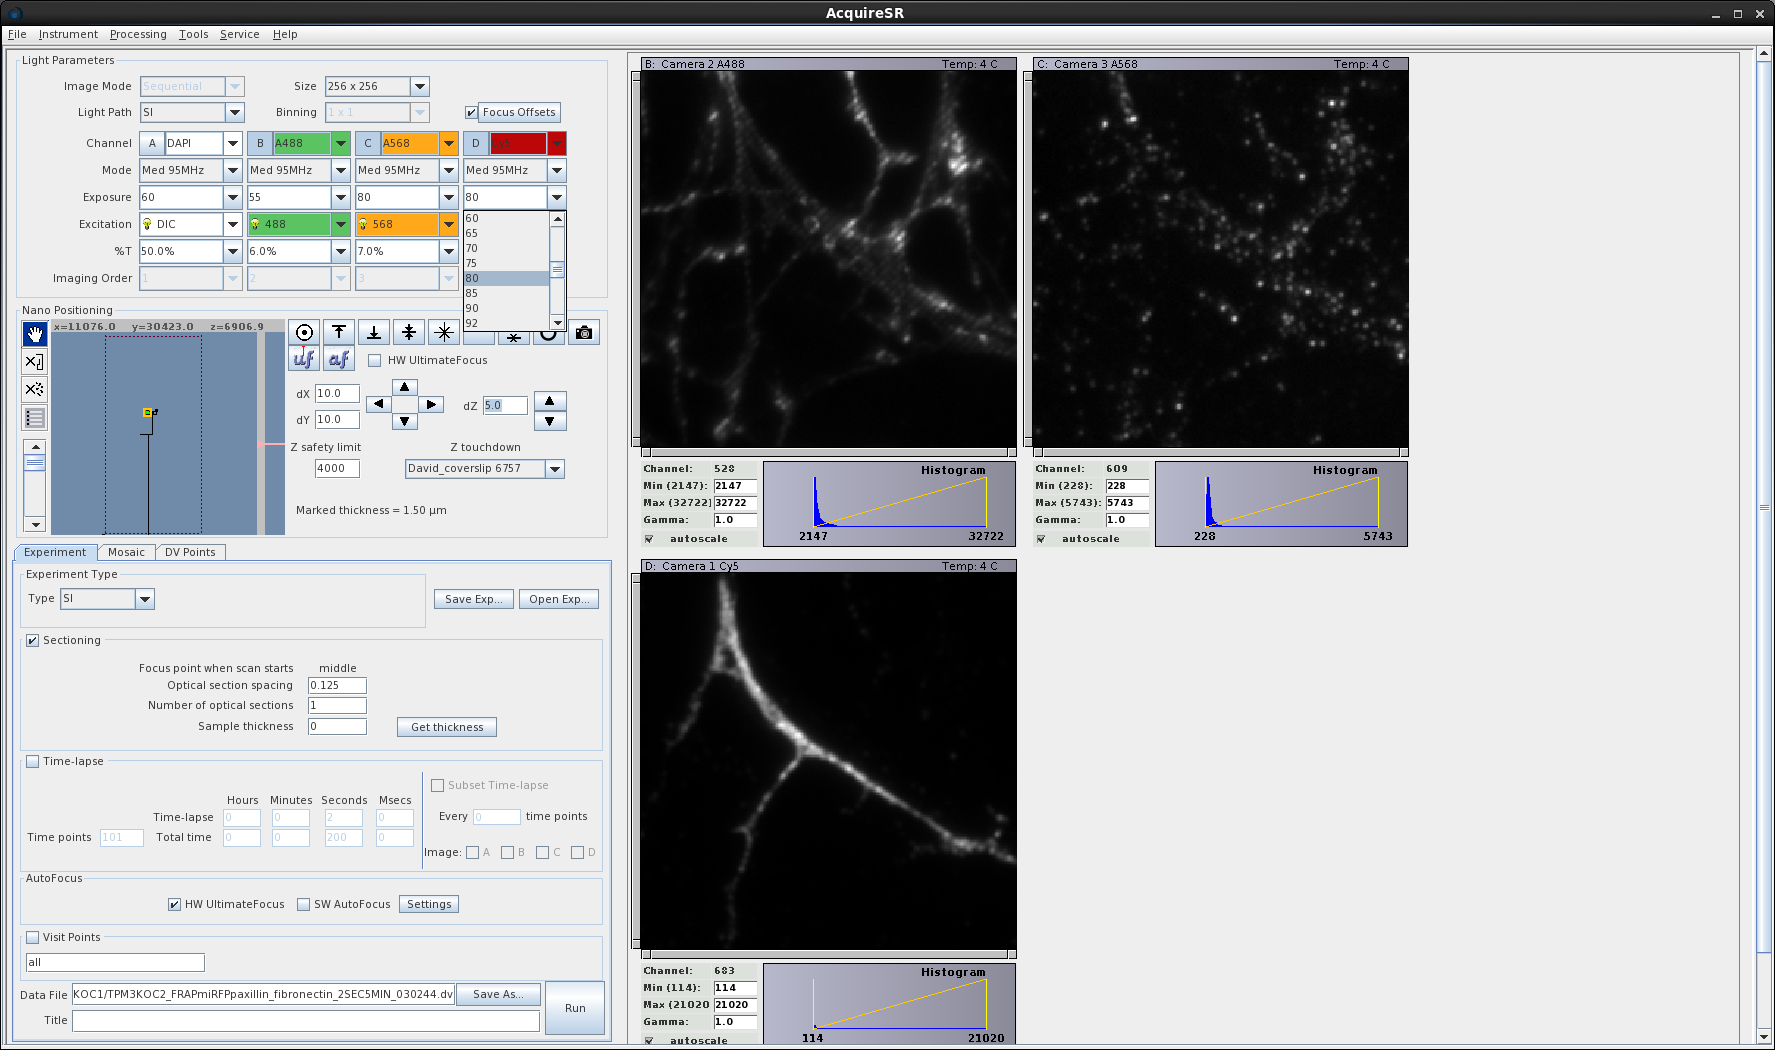Click the circle-dot center stage icon
Screen dimensions: 1775x1050
304,332
